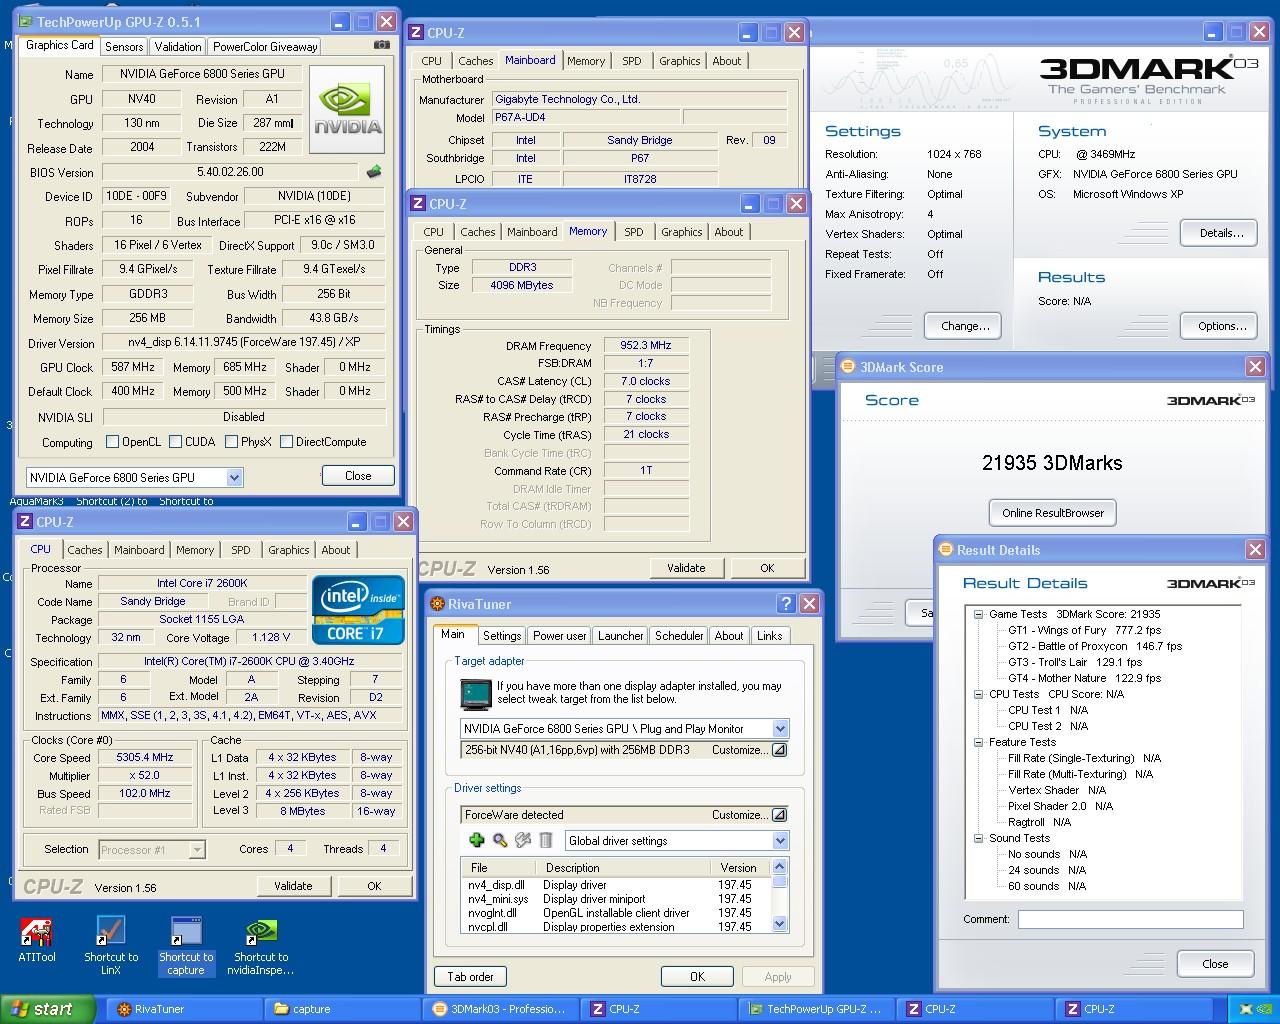The width and height of the screenshot is (1280, 1024).
Task: Click the RivaTuner title bar help question mark
Action: (x=786, y=604)
